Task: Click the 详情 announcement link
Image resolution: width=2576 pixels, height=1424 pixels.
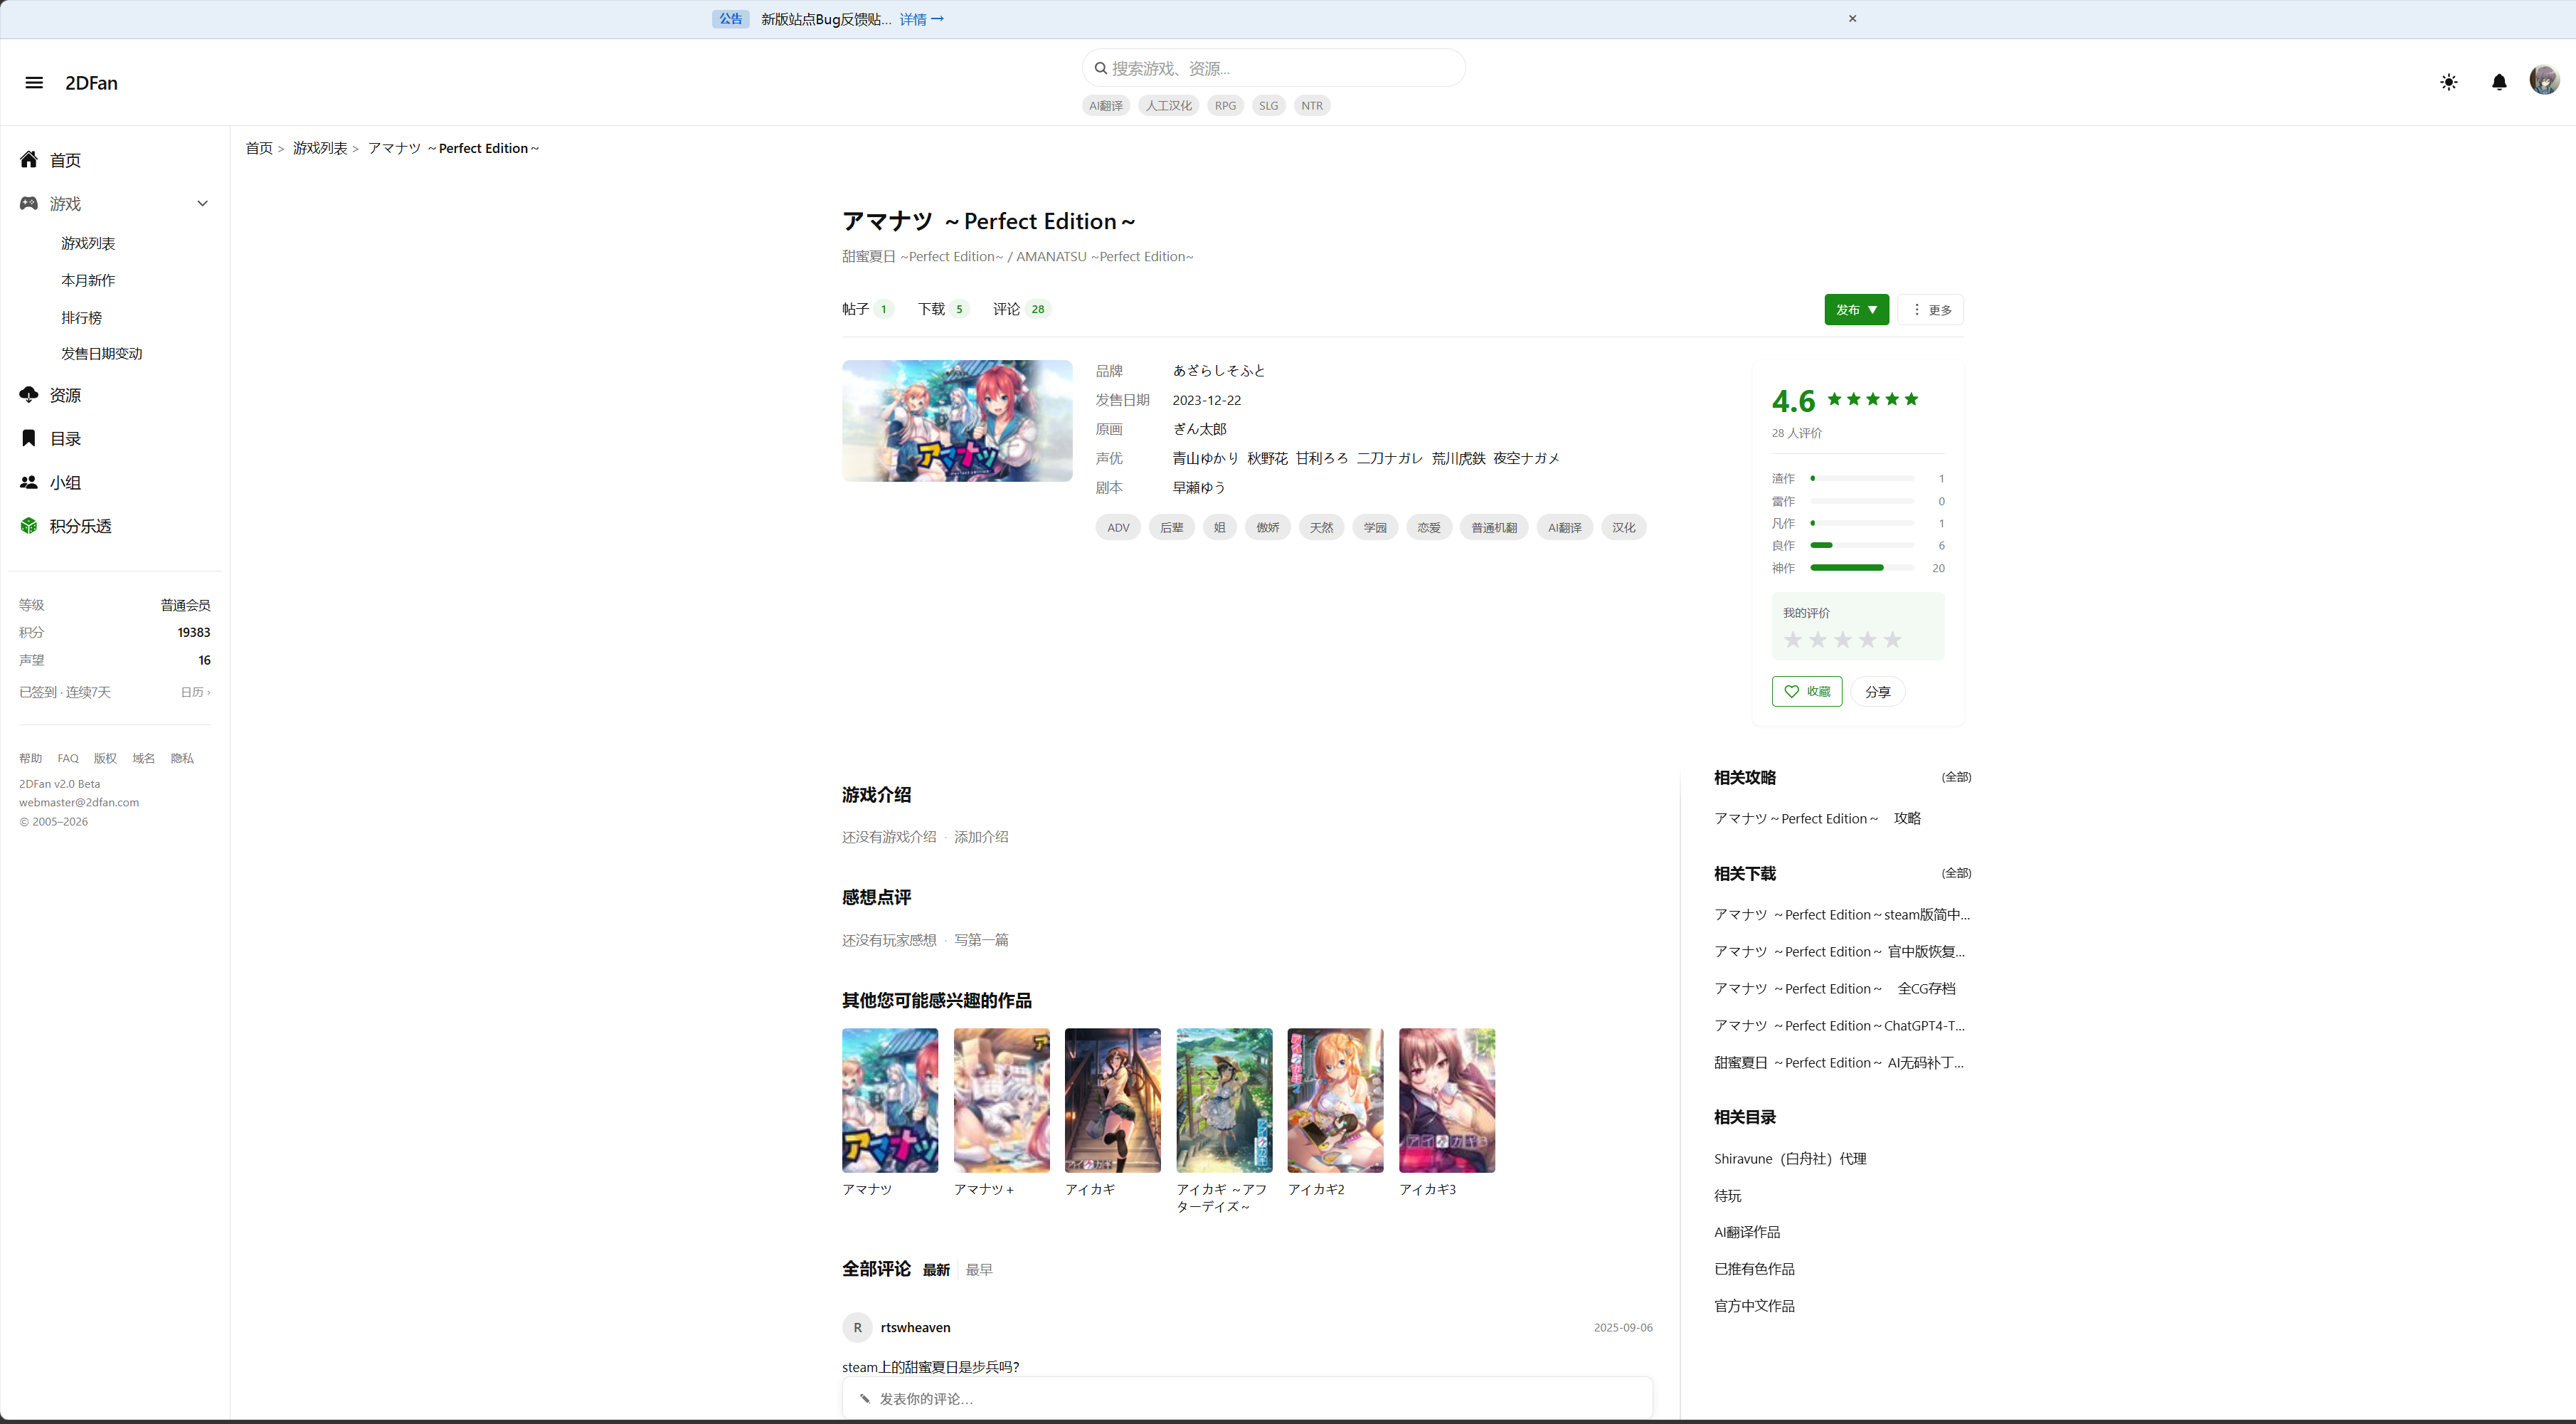Action: 921,19
